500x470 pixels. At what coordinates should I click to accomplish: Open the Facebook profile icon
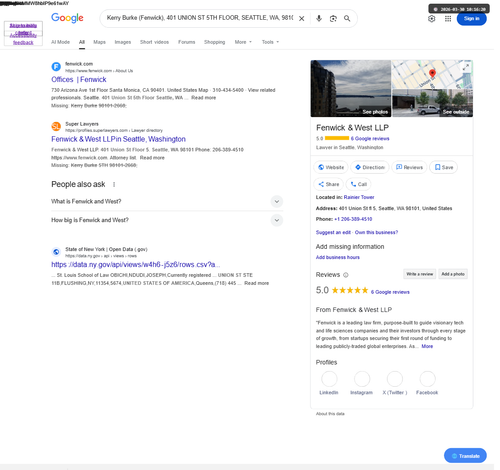[x=427, y=379]
